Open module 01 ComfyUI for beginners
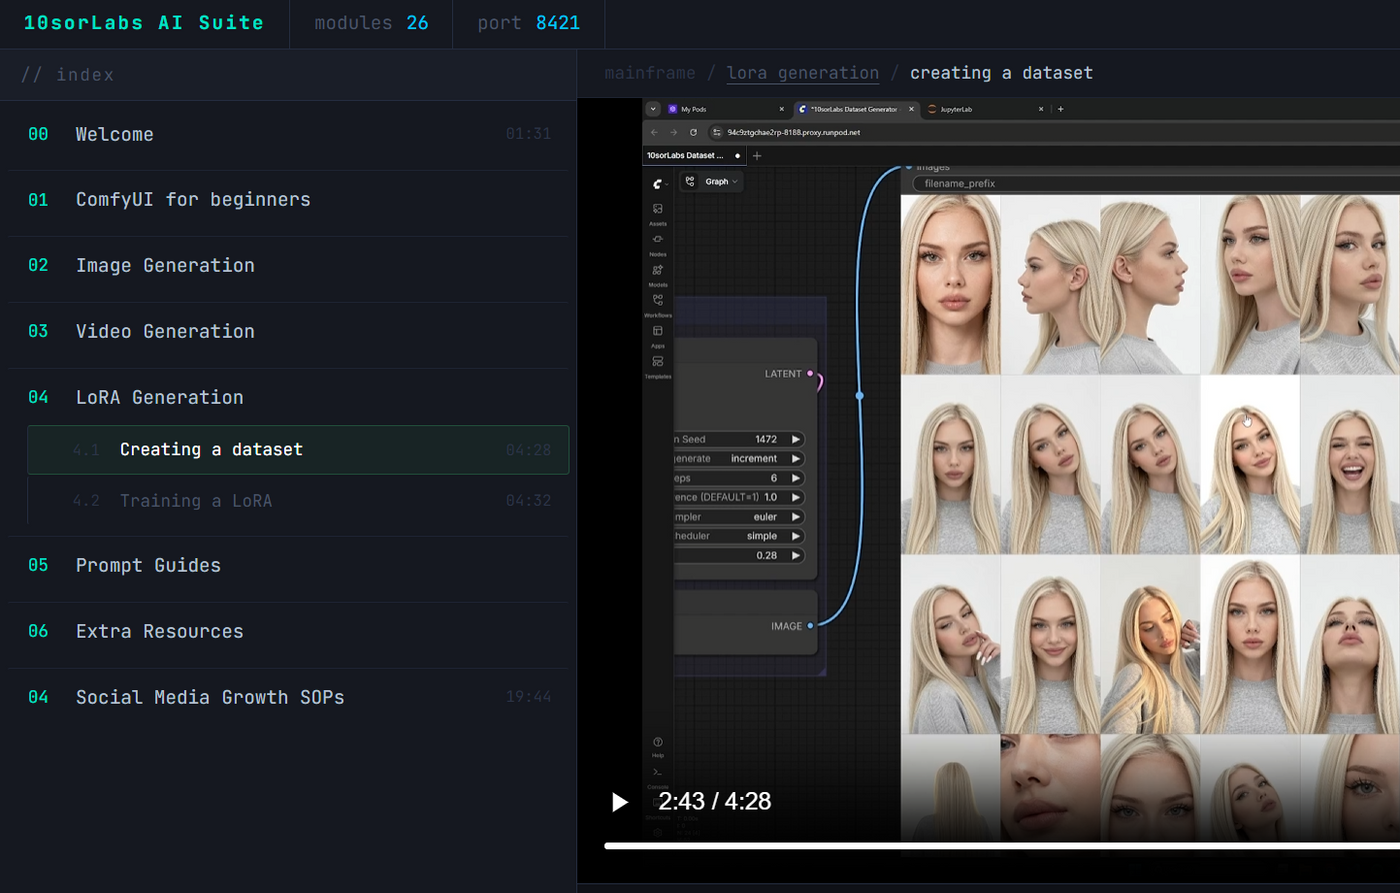1400x893 pixels. click(289, 200)
